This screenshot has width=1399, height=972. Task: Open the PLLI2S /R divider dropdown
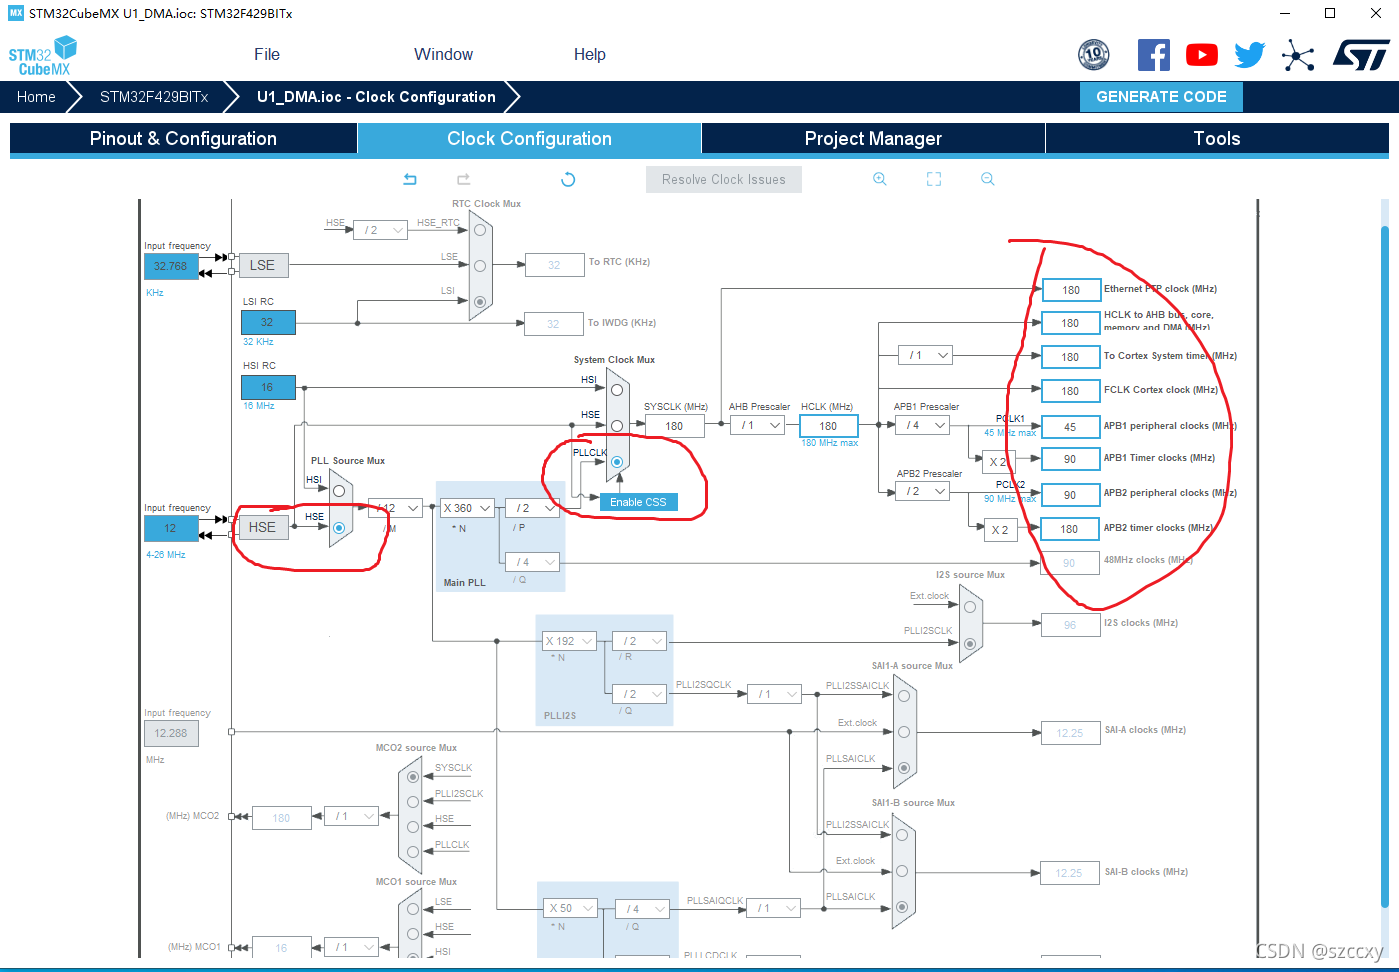tap(640, 641)
